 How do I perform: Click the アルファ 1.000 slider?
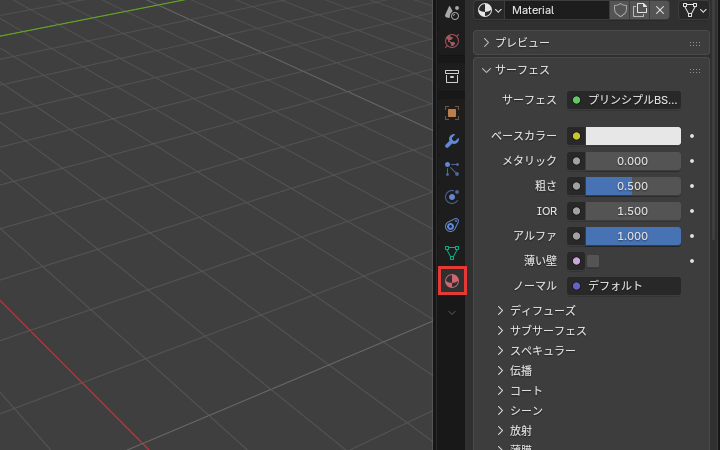[633, 236]
